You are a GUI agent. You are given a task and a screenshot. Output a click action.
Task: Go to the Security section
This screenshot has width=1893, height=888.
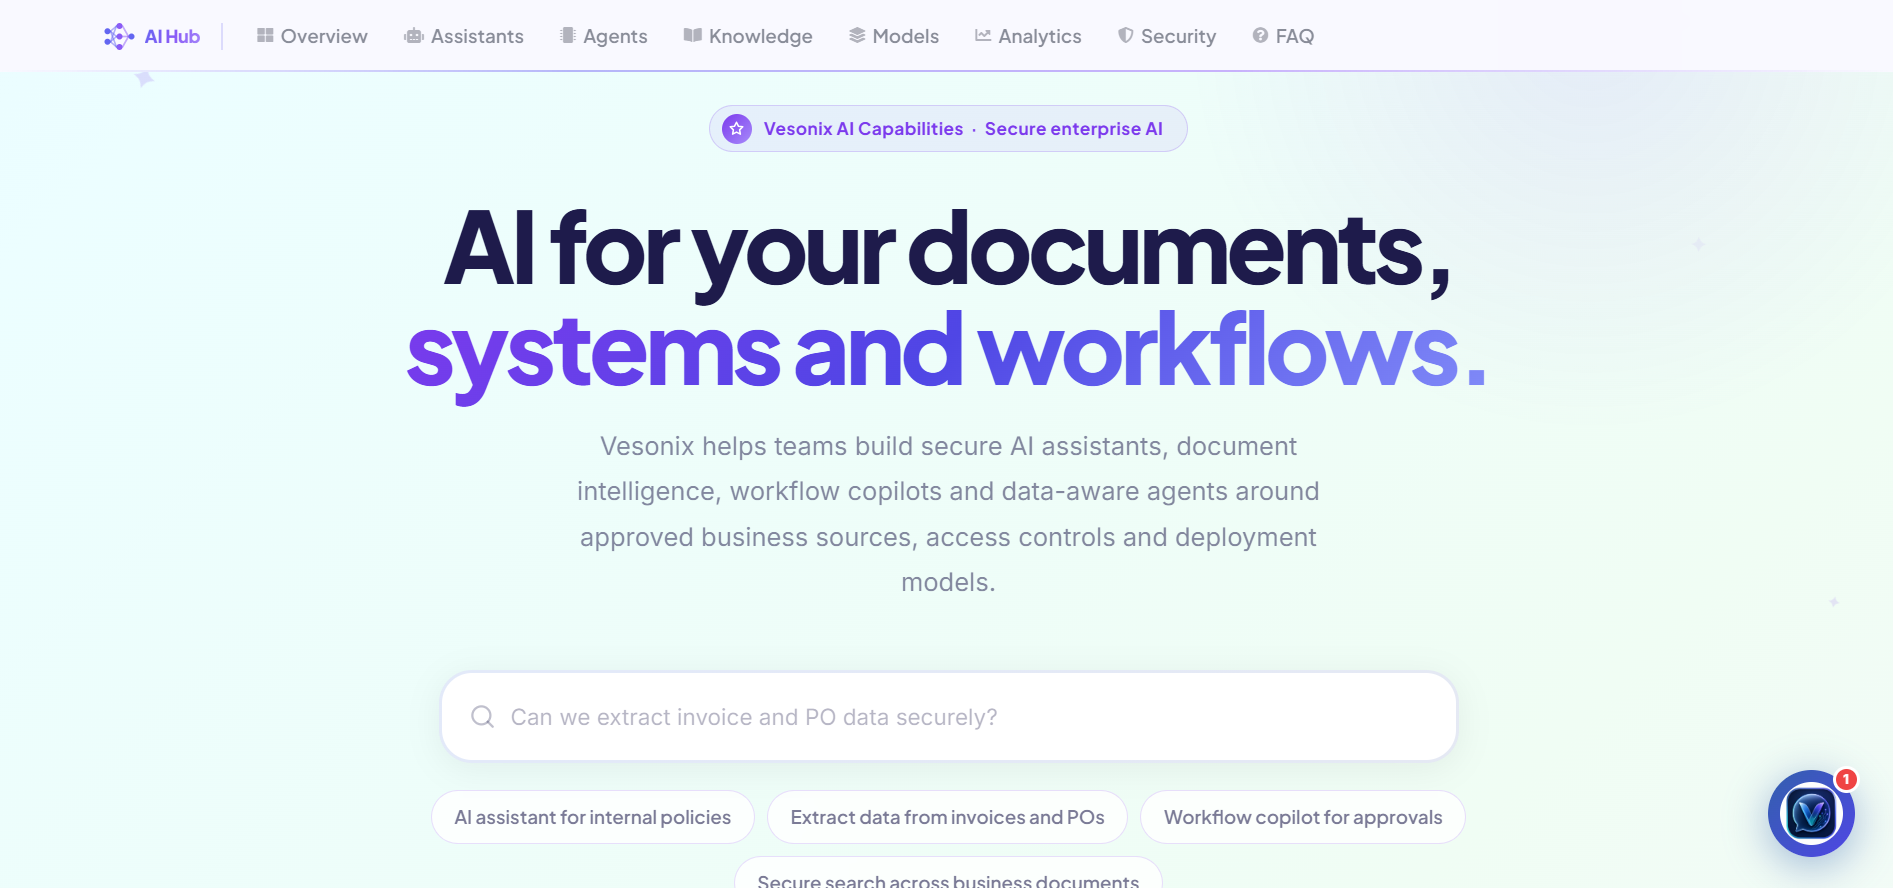pyautogui.click(x=1167, y=36)
